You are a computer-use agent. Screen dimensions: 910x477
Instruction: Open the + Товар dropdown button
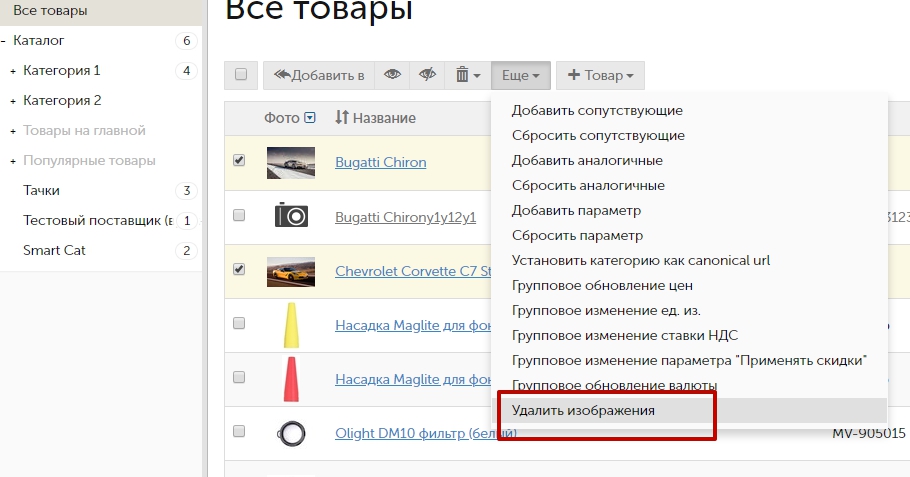coord(600,75)
